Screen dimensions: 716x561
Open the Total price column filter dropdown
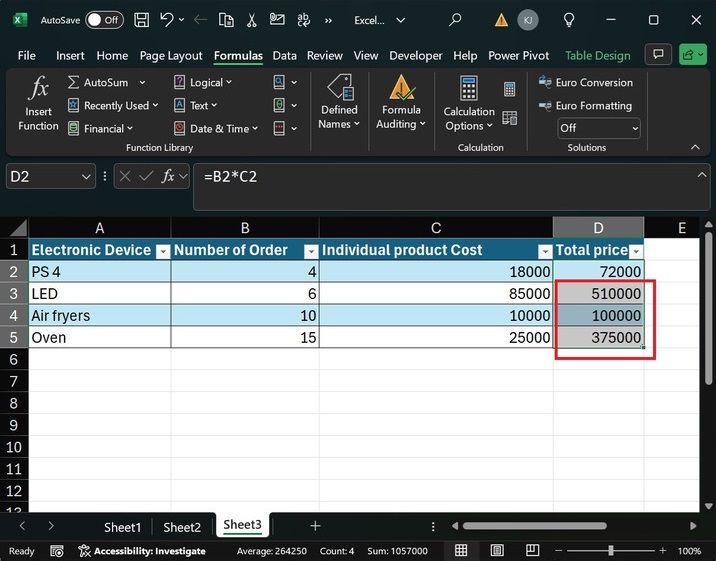pyautogui.click(x=636, y=251)
